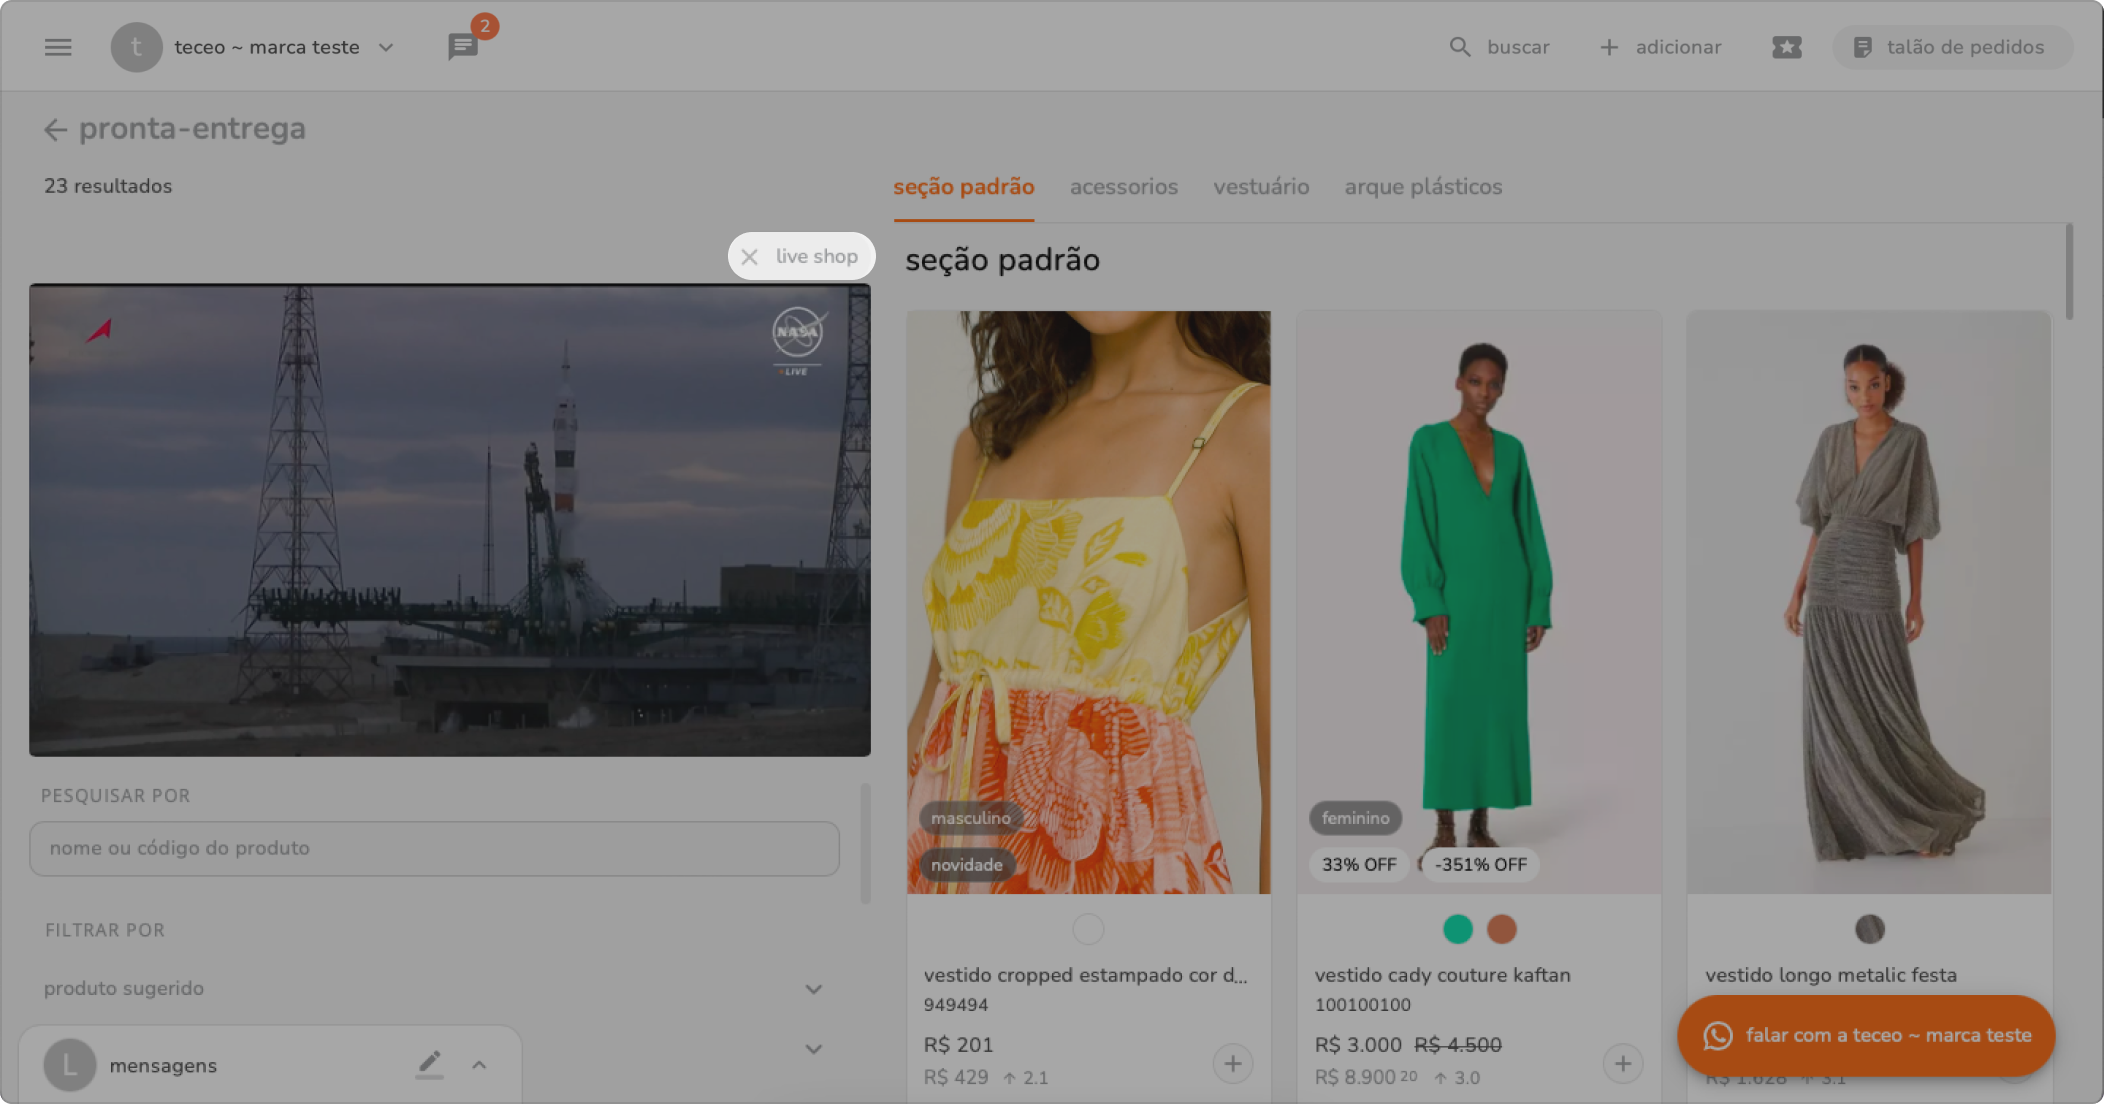This screenshot has width=2104, height=1104.
Task: Open the hamburger menu
Action: 58,47
